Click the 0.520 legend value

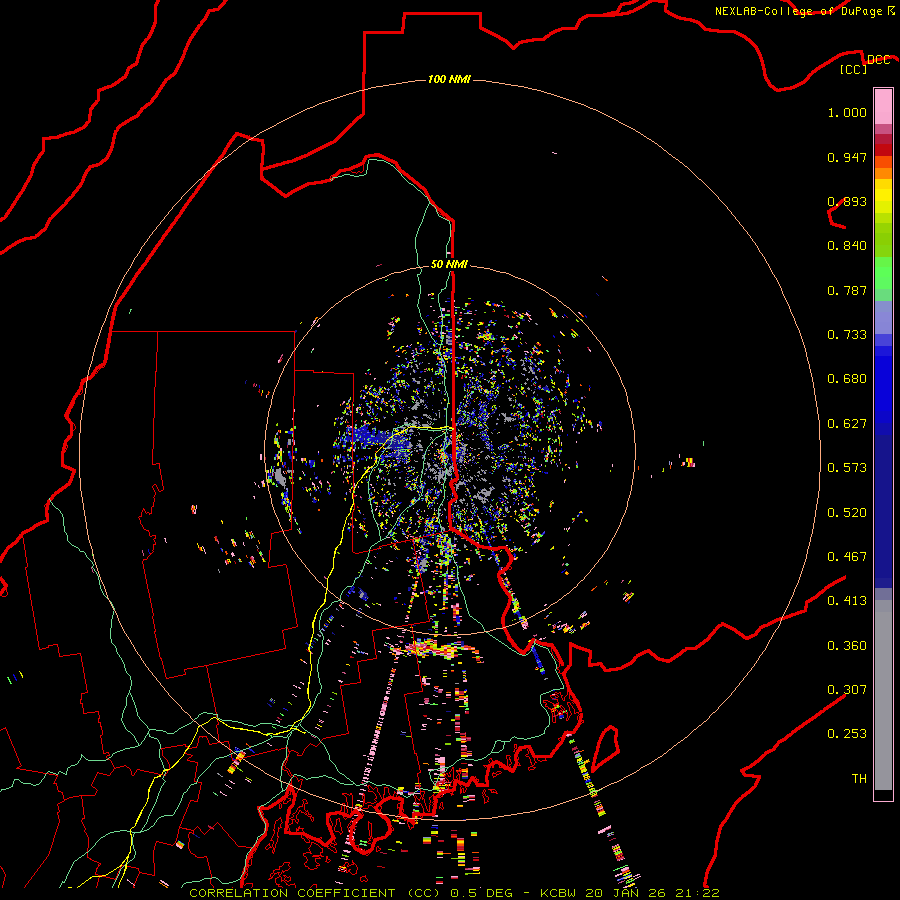(x=847, y=513)
